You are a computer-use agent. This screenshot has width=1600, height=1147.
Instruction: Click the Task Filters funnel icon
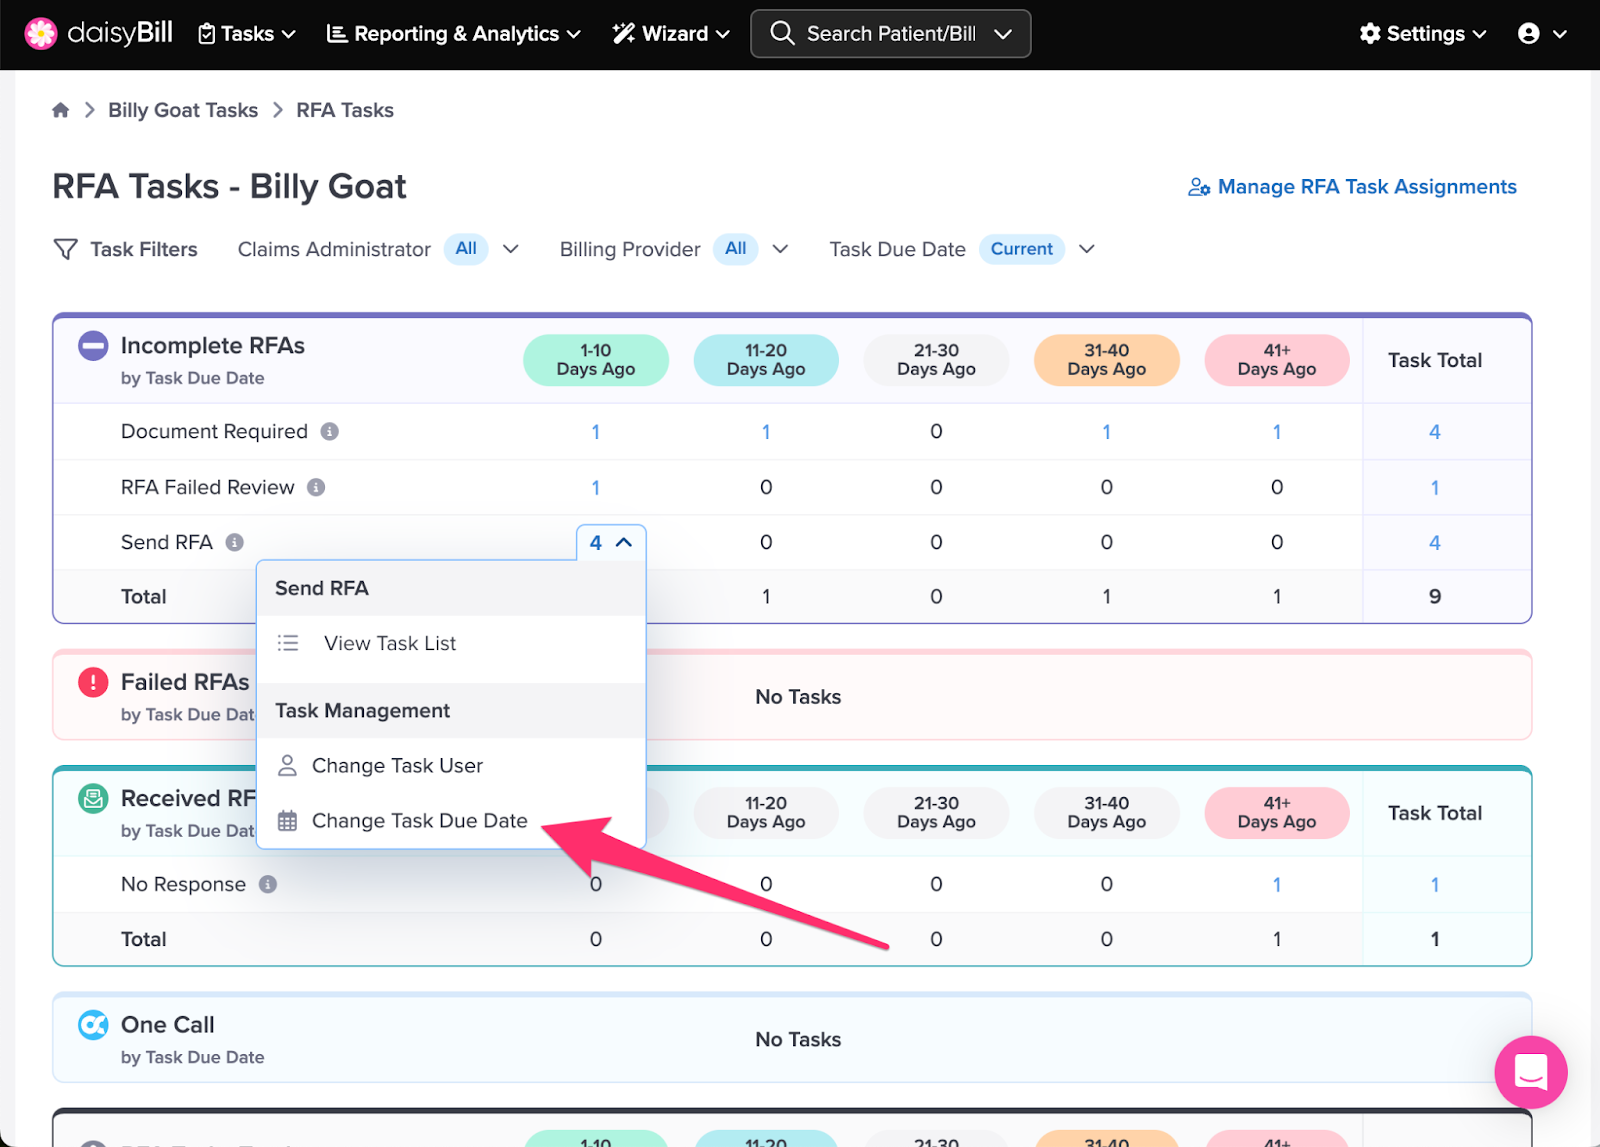[65, 249]
